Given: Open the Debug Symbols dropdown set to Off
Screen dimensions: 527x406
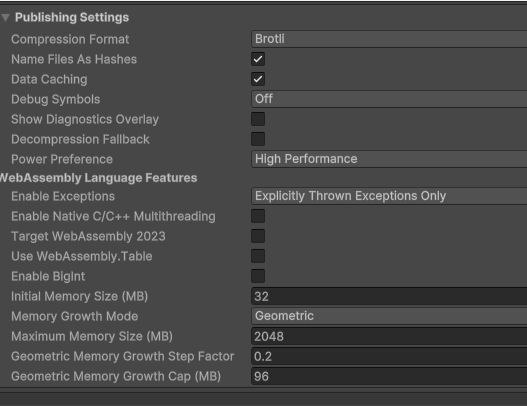Looking at the screenshot, I should pos(389,99).
